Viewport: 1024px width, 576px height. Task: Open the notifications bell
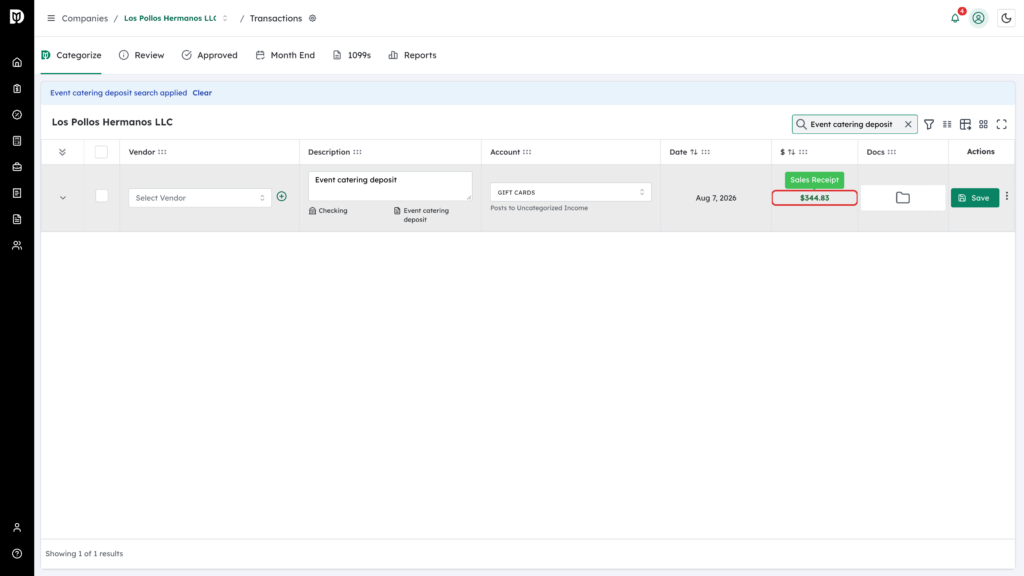click(955, 18)
